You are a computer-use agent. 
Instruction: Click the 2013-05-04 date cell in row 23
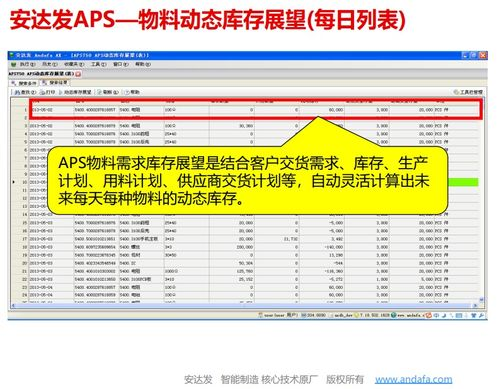point(51,287)
